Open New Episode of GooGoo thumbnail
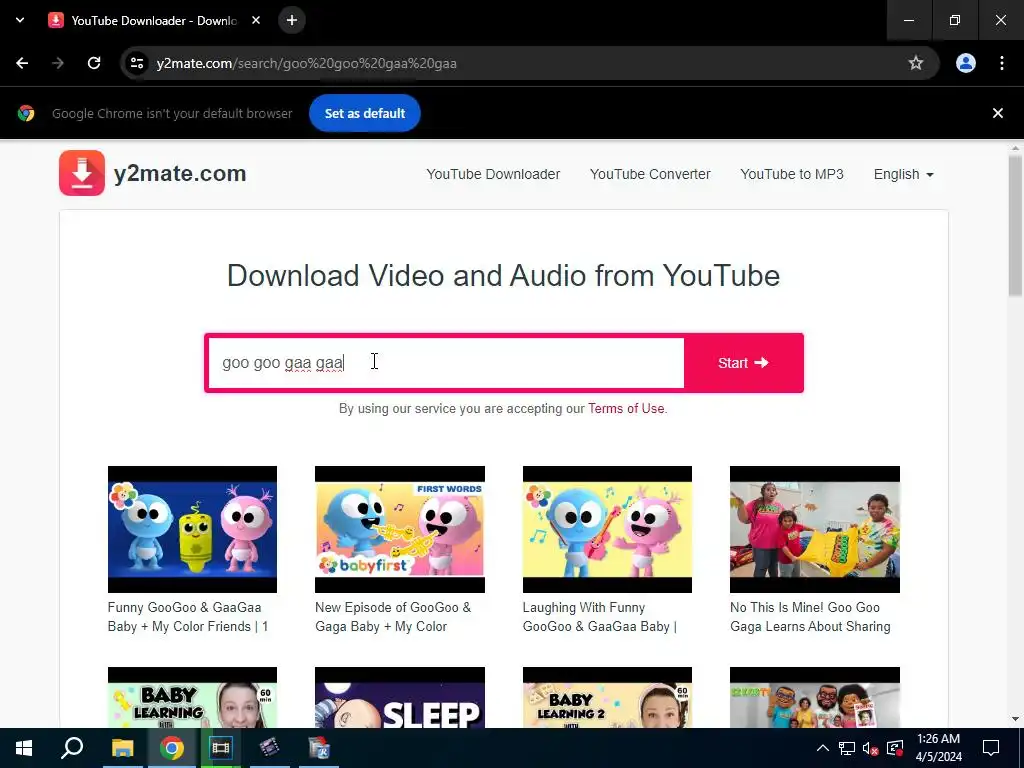1024x768 pixels. tap(400, 529)
